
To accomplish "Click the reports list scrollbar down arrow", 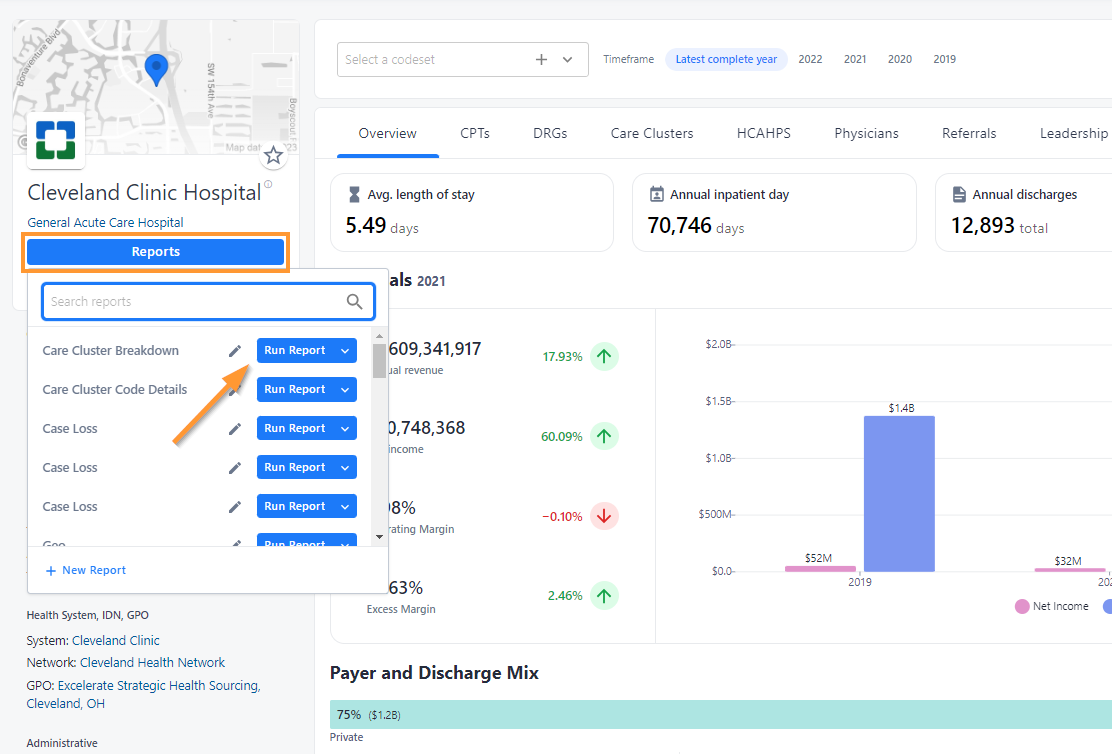I will (379, 537).
